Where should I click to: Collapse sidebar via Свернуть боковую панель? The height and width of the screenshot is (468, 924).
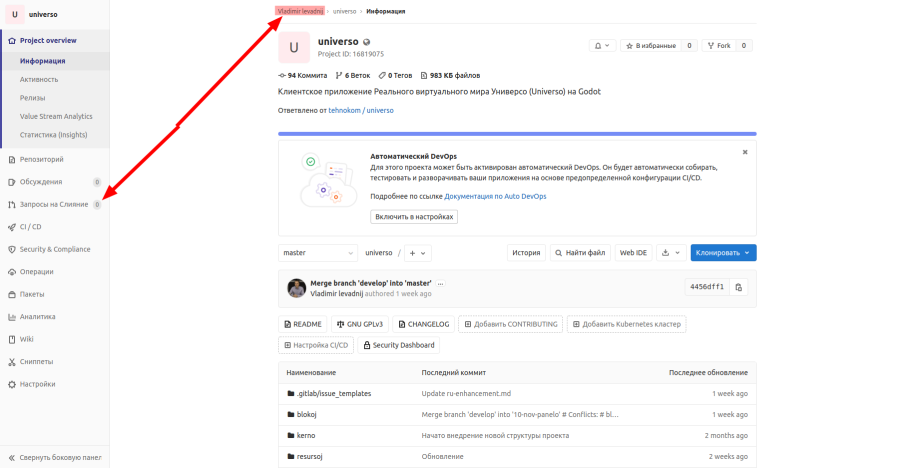[x=54, y=457]
